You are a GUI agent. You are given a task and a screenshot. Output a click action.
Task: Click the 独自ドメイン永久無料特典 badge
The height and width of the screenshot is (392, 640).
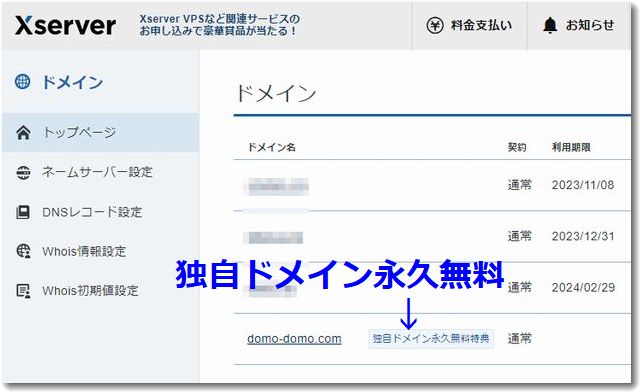pyautogui.click(x=431, y=339)
